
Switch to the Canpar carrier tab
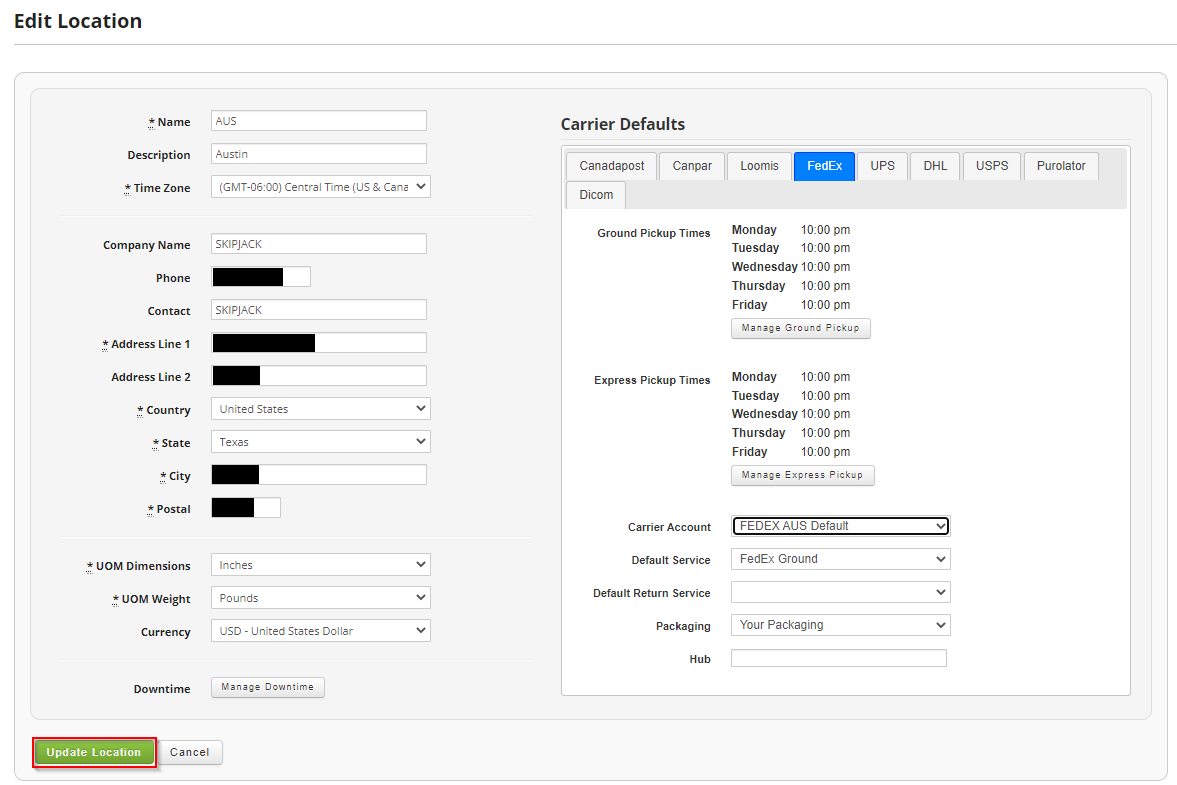tap(691, 166)
